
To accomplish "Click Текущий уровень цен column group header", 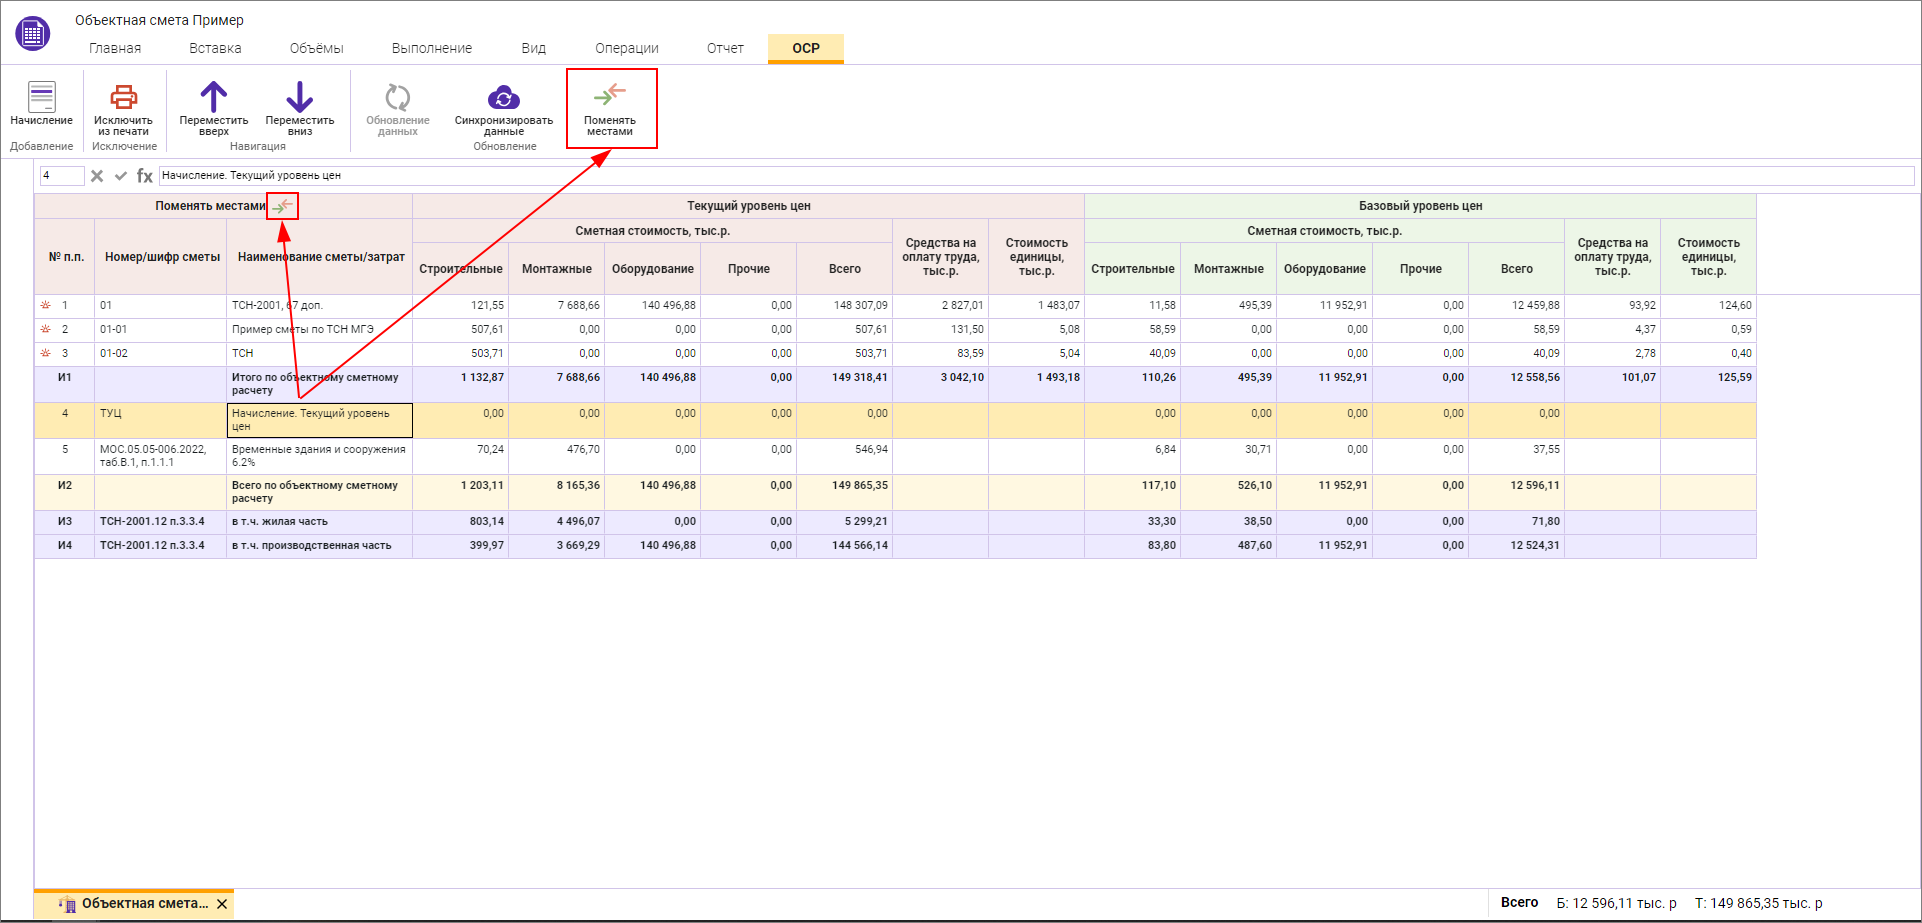I will pyautogui.click(x=748, y=206).
